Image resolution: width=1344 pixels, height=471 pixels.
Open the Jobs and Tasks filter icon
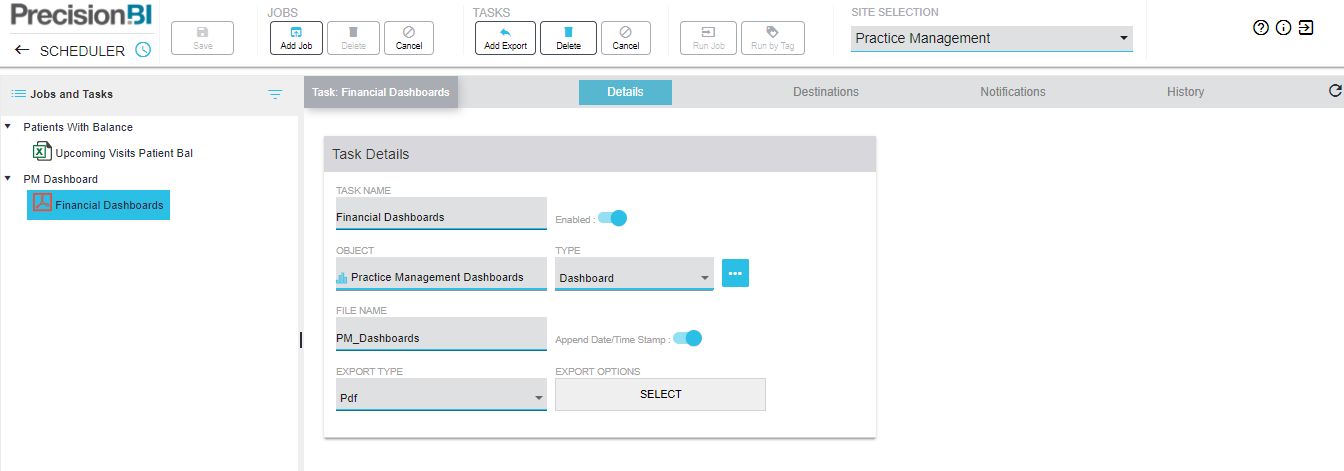coord(275,94)
